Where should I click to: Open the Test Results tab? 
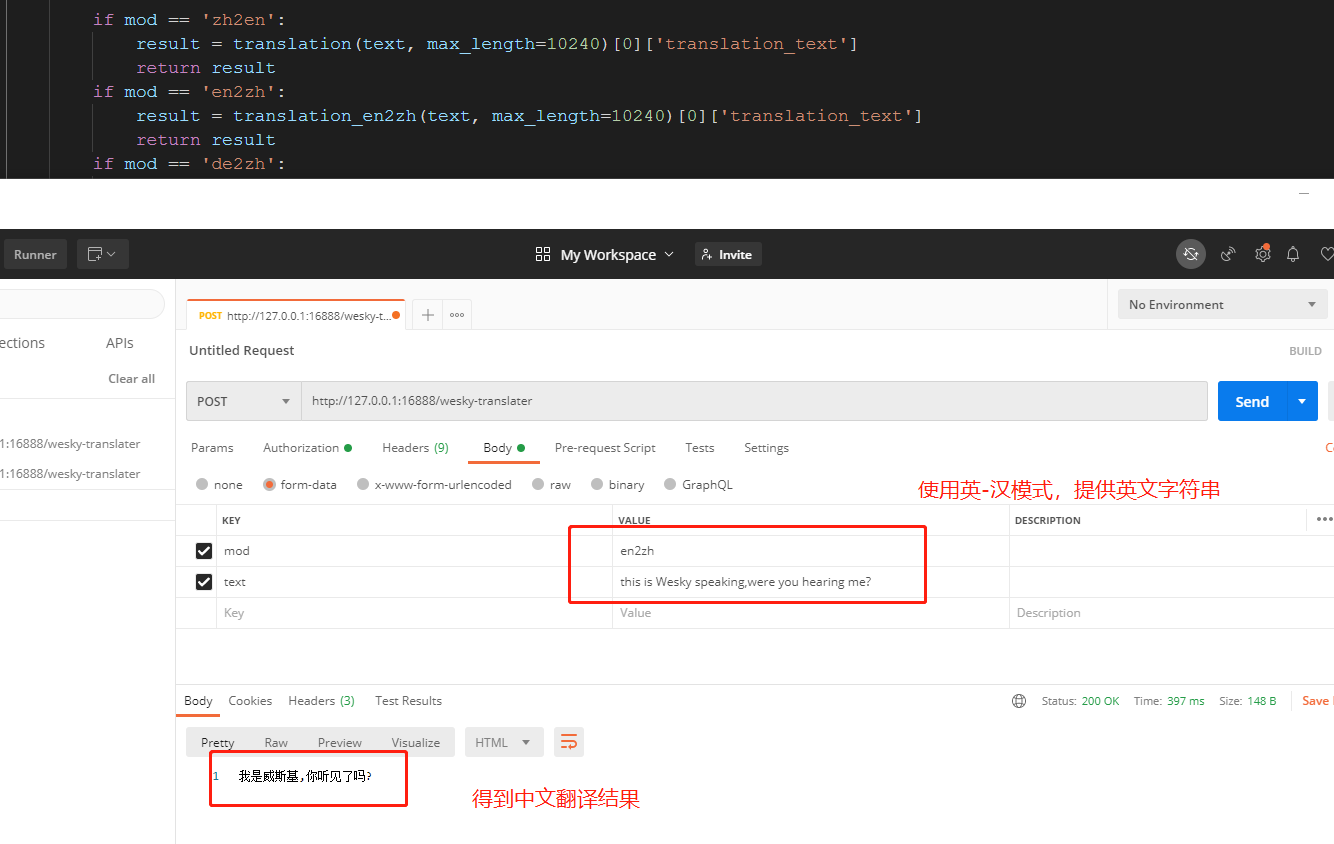pyautogui.click(x=408, y=701)
